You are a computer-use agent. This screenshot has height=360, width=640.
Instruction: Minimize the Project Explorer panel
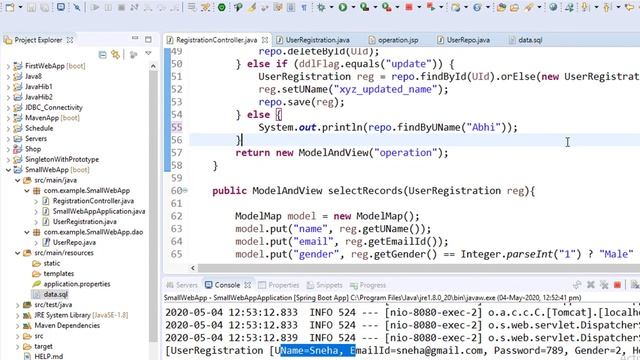(x=135, y=38)
